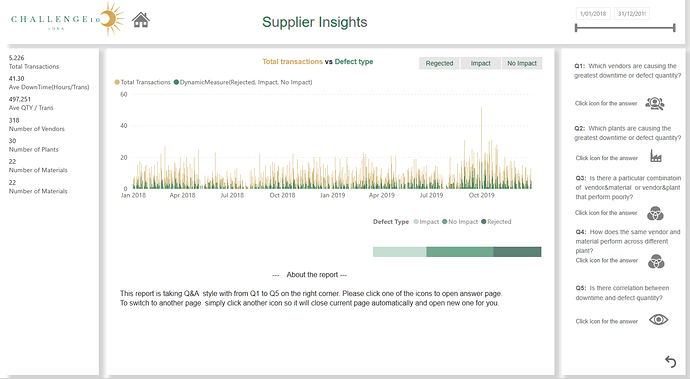This screenshot has height=379, width=690.
Task: Edit the end date 31/12/2019 field
Action: click(x=631, y=14)
